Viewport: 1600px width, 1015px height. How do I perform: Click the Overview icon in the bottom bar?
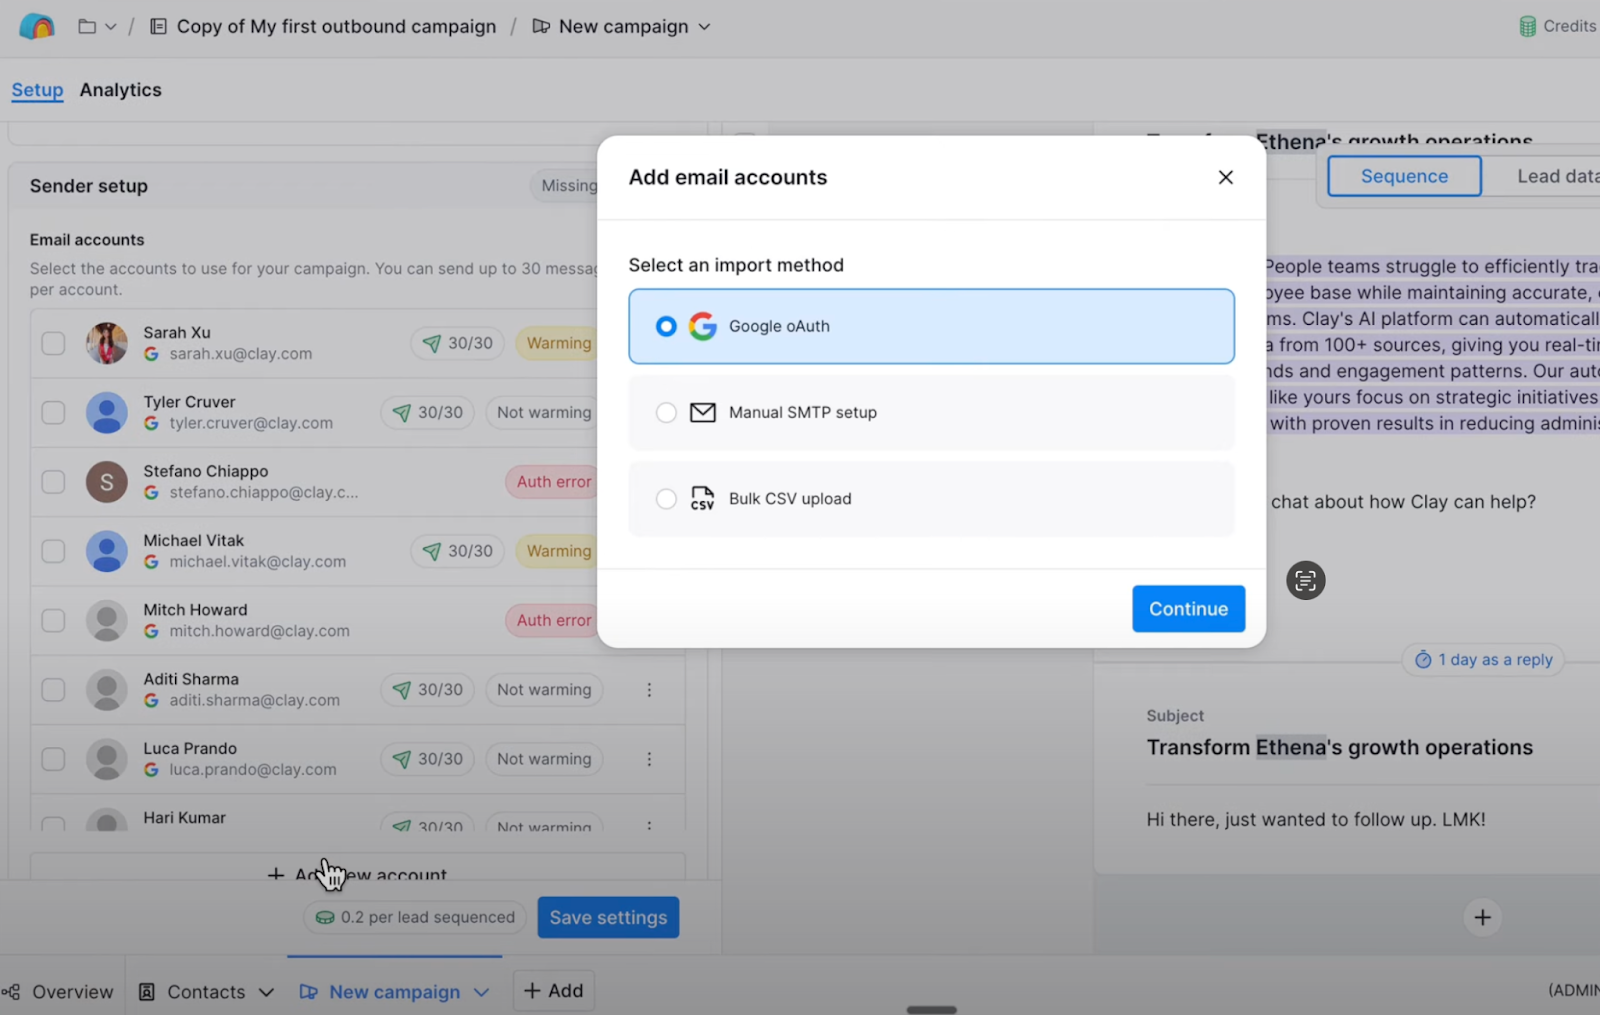tap(11, 991)
